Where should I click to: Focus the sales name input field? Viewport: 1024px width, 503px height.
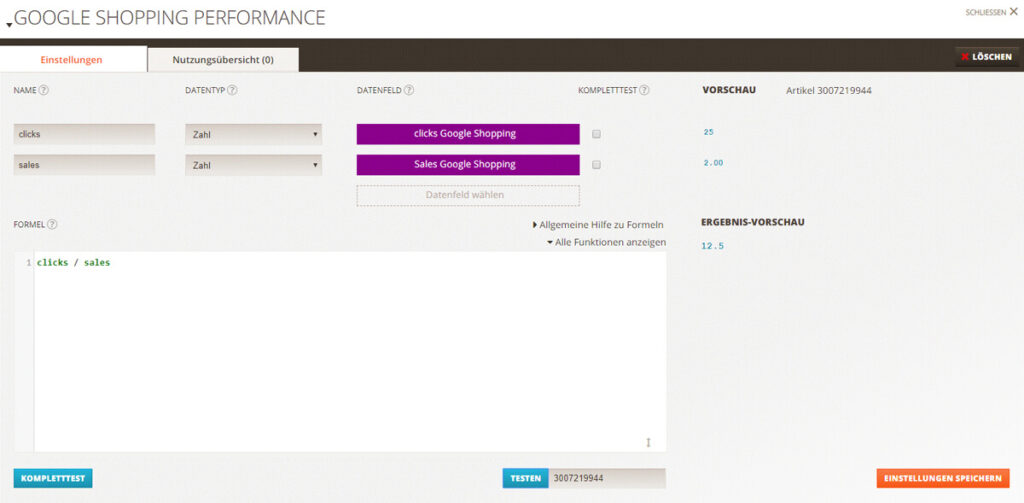point(84,165)
